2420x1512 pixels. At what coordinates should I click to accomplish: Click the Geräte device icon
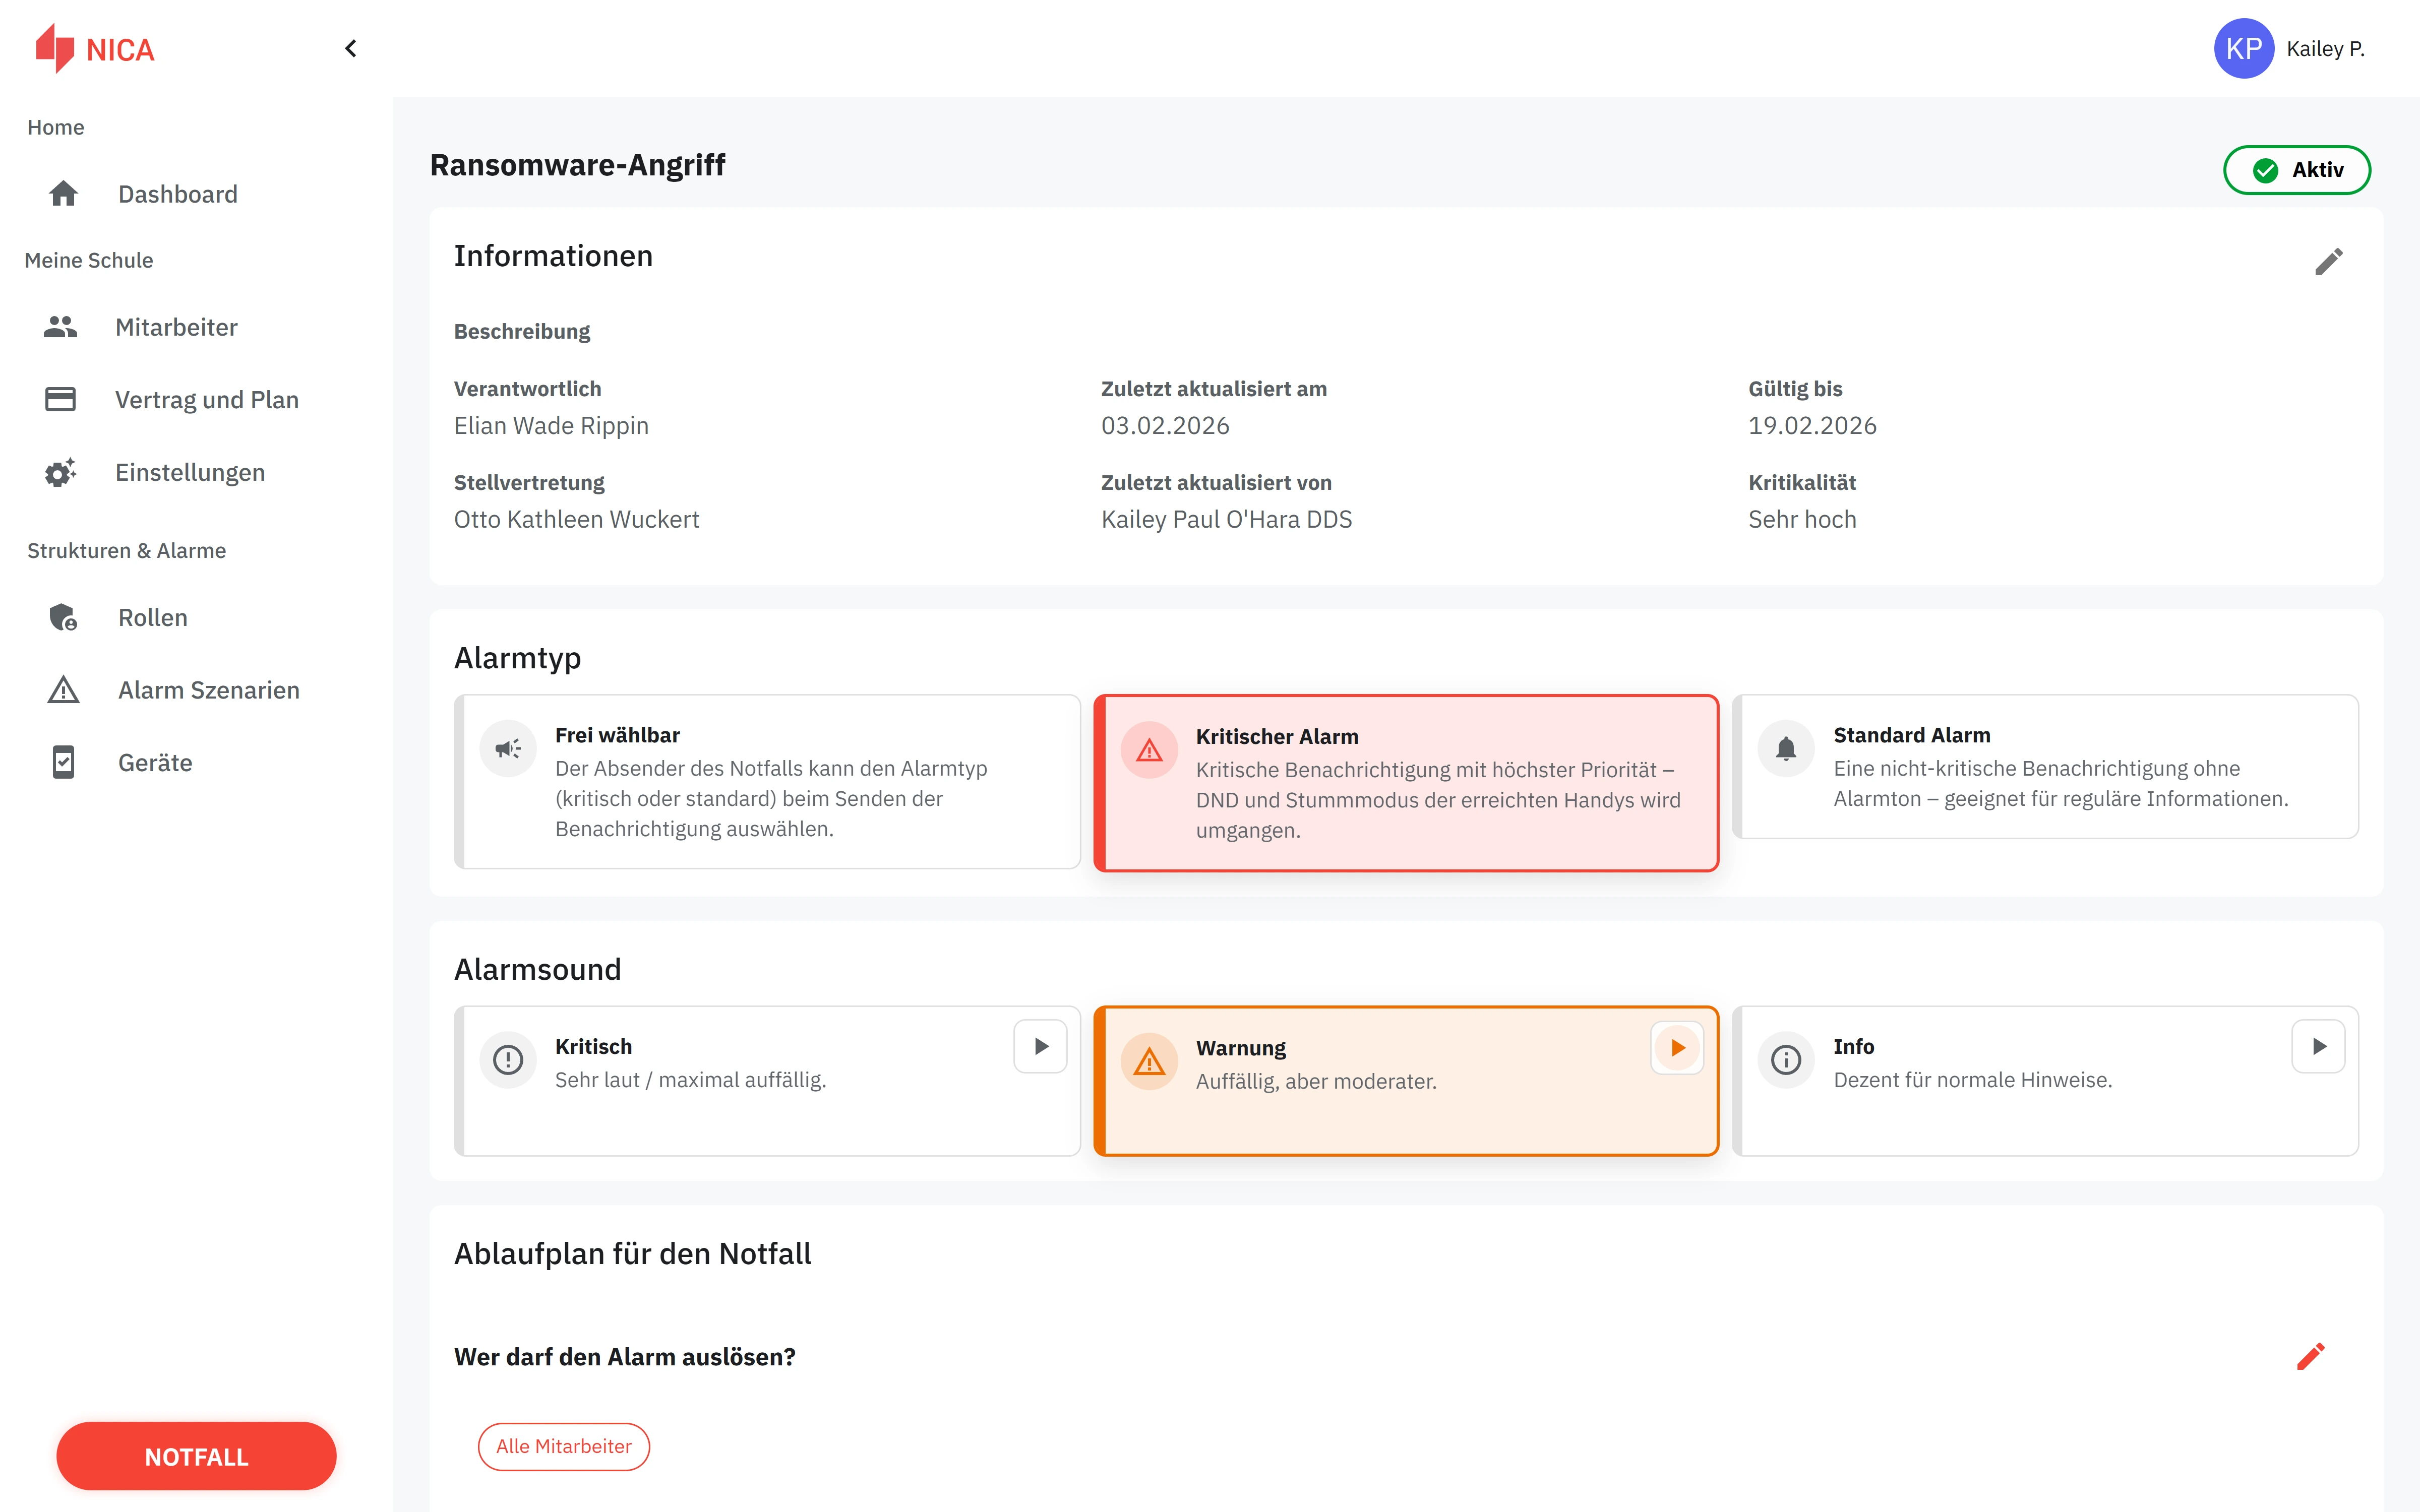pyautogui.click(x=63, y=763)
